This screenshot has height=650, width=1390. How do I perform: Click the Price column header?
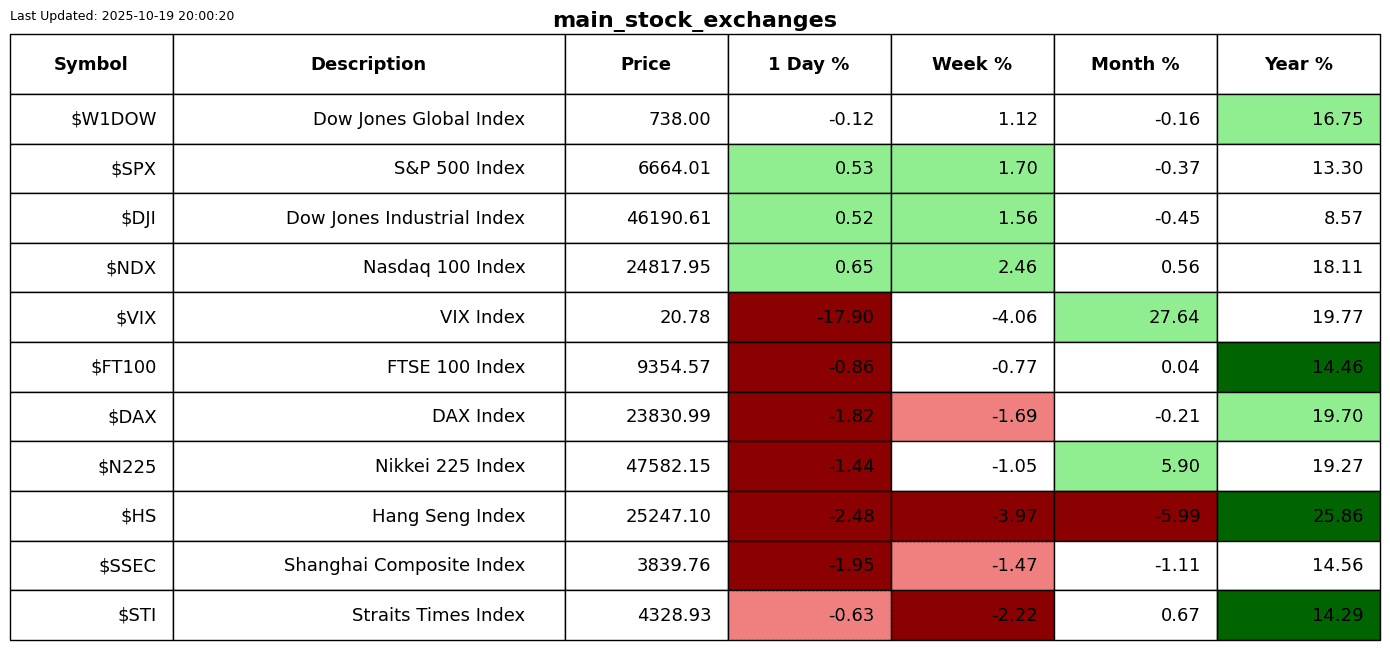646,65
